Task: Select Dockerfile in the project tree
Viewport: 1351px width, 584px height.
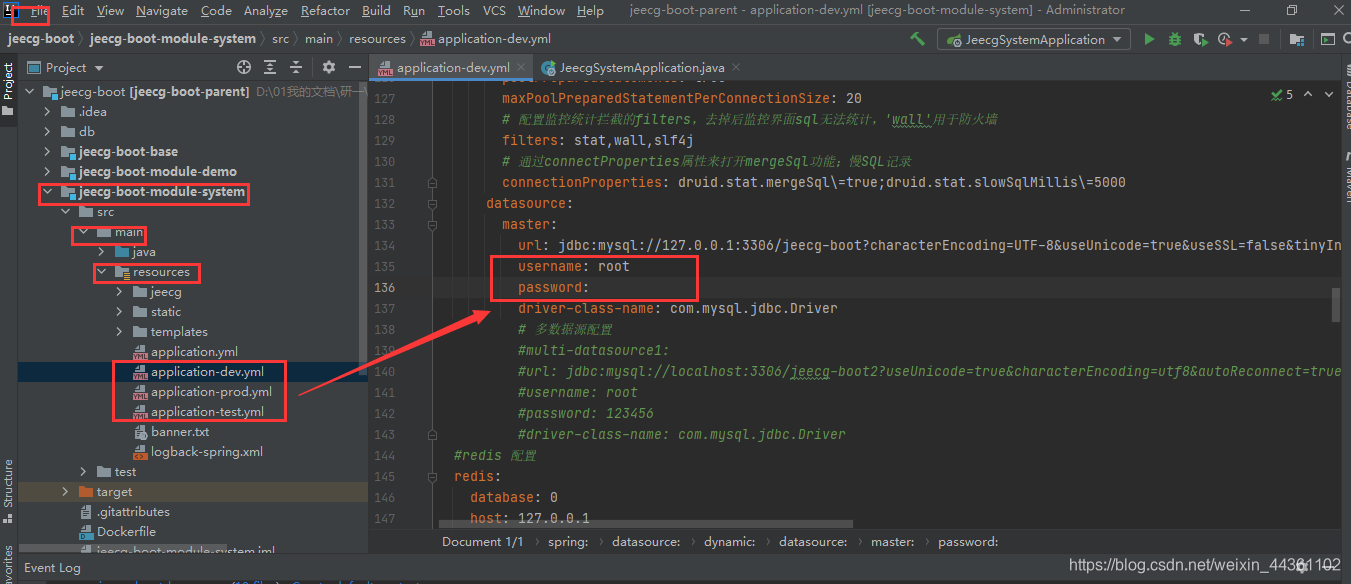Action: 126,531
